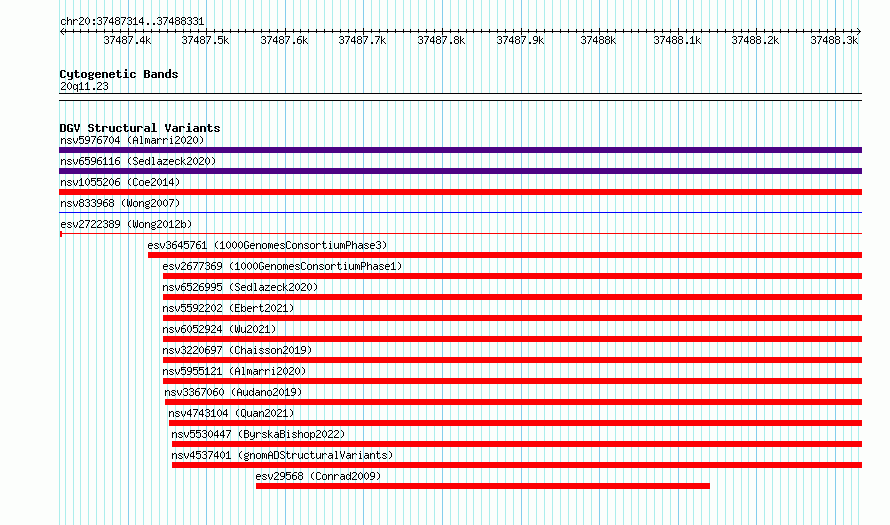890x525 pixels.
Task: Click the 37488.1k ruler tick label
Action: click(677, 40)
